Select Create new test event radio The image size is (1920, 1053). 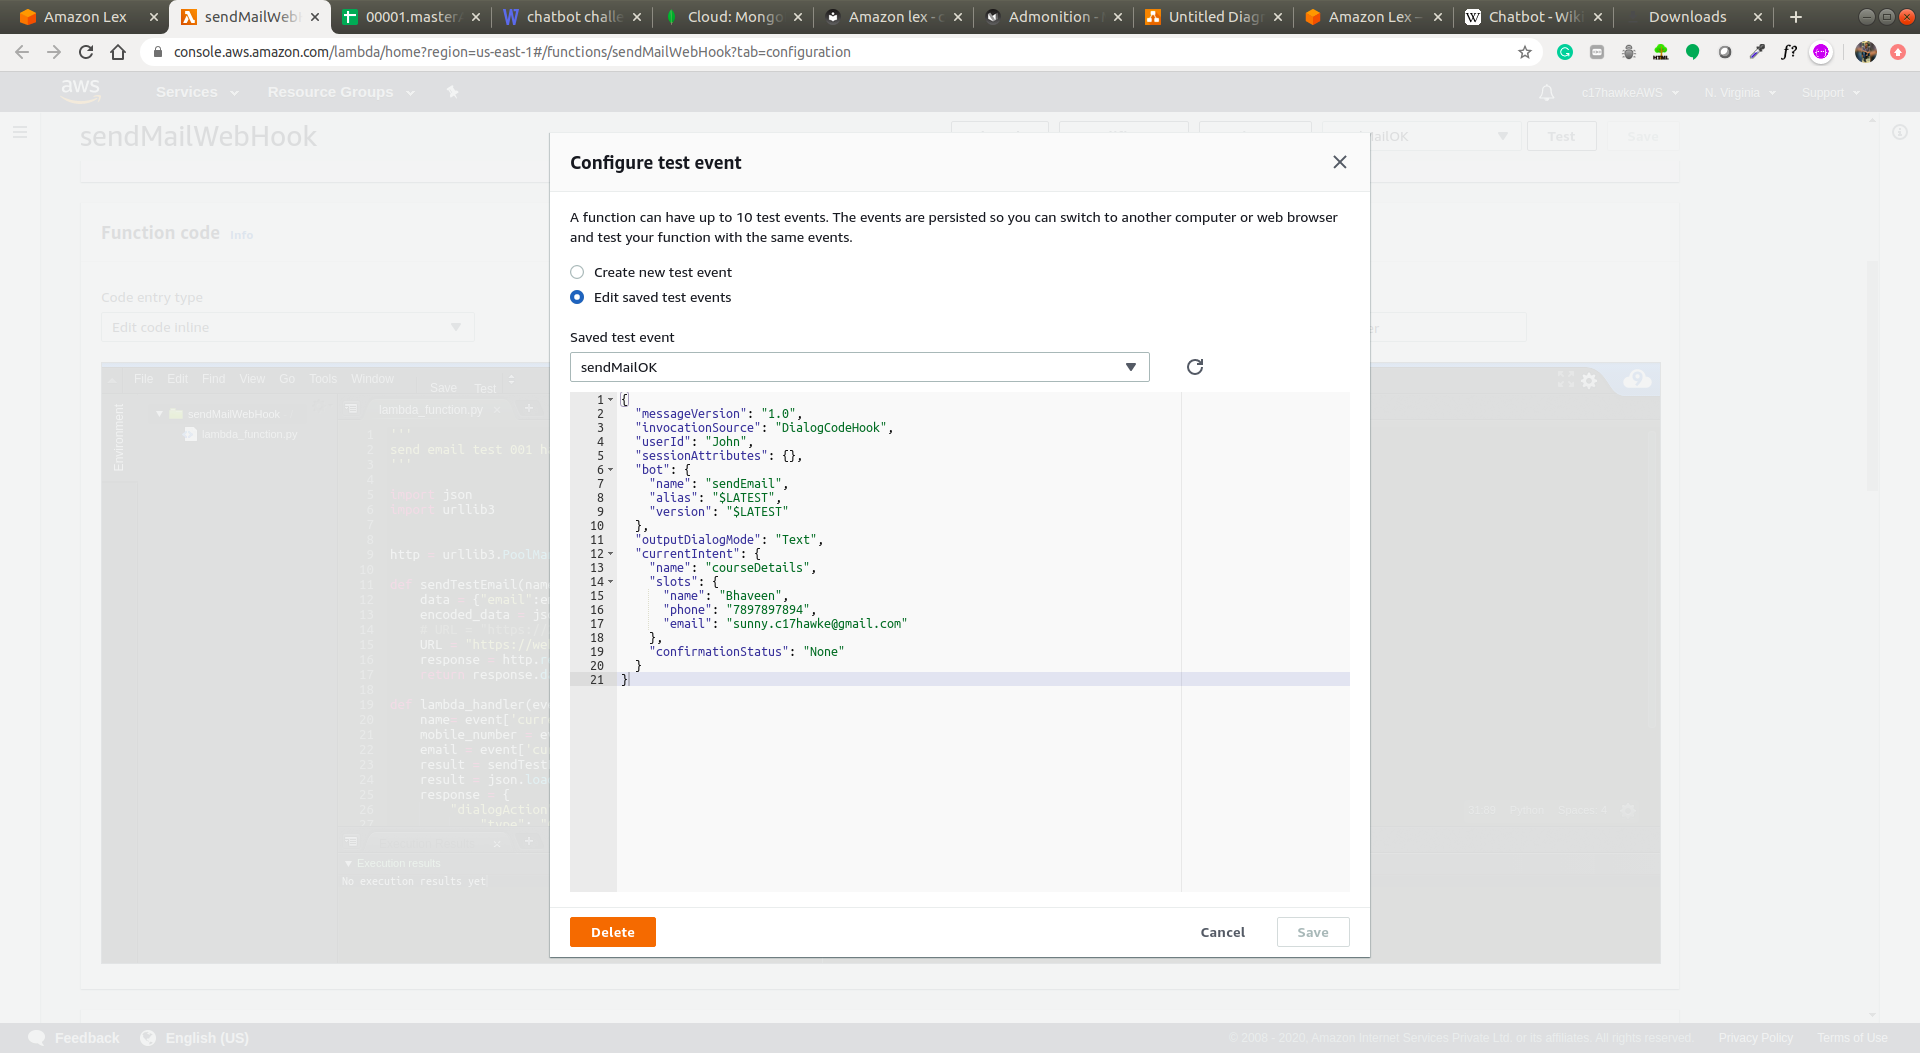tap(577, 272)
